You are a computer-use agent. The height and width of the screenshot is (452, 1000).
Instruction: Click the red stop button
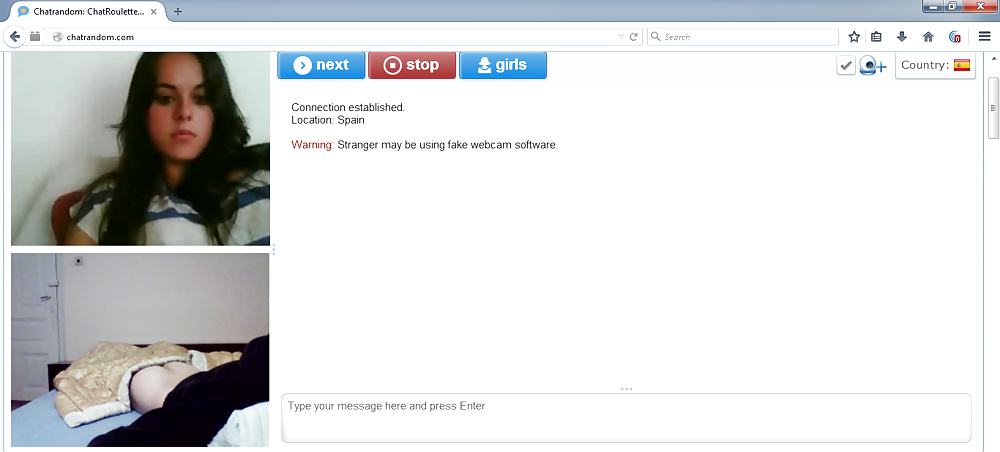click(x=412, y=64)
